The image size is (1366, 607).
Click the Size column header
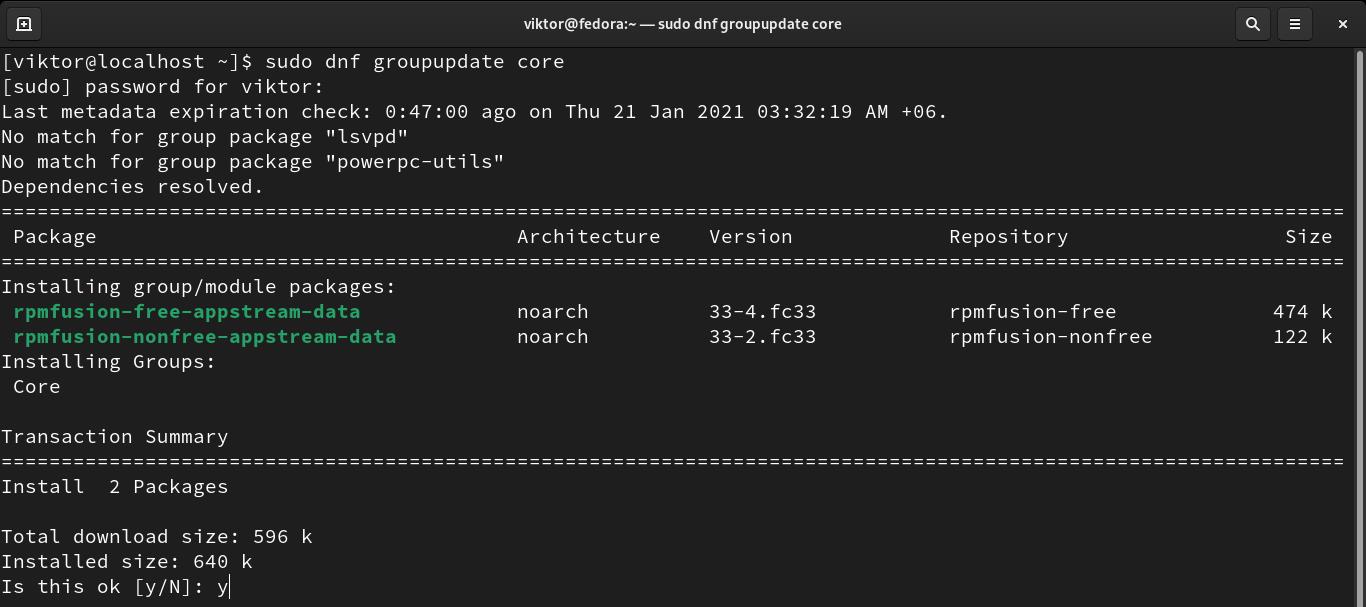click(x=1308, y=237)
